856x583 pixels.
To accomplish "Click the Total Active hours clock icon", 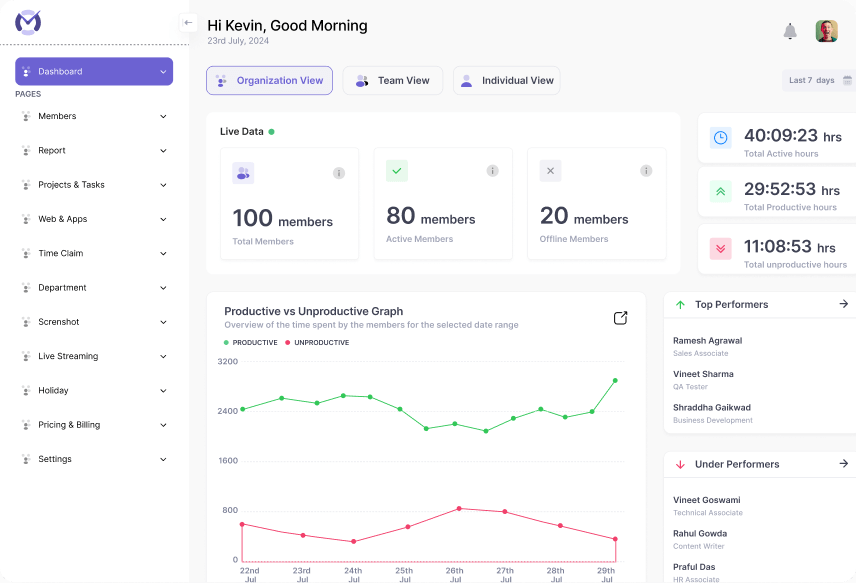I will point(721,138).
